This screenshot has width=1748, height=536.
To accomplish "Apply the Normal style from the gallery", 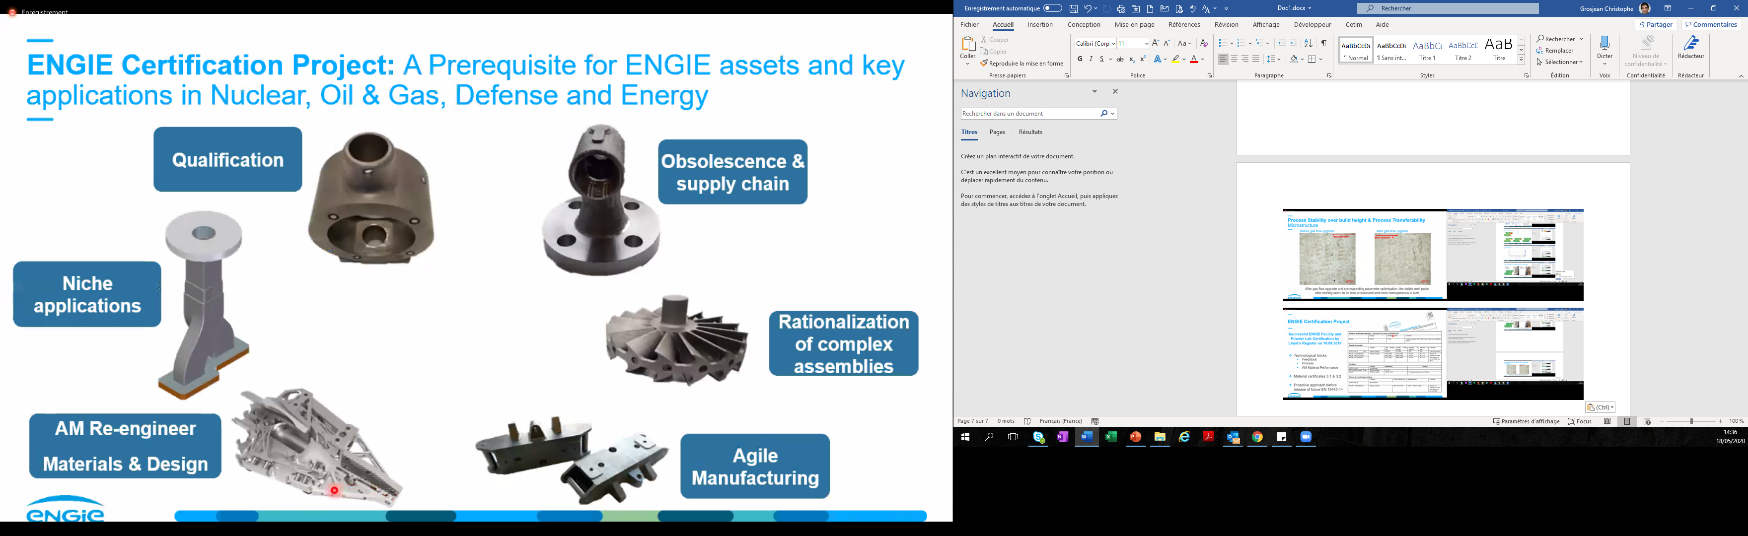I will [x=1356, y=50].
